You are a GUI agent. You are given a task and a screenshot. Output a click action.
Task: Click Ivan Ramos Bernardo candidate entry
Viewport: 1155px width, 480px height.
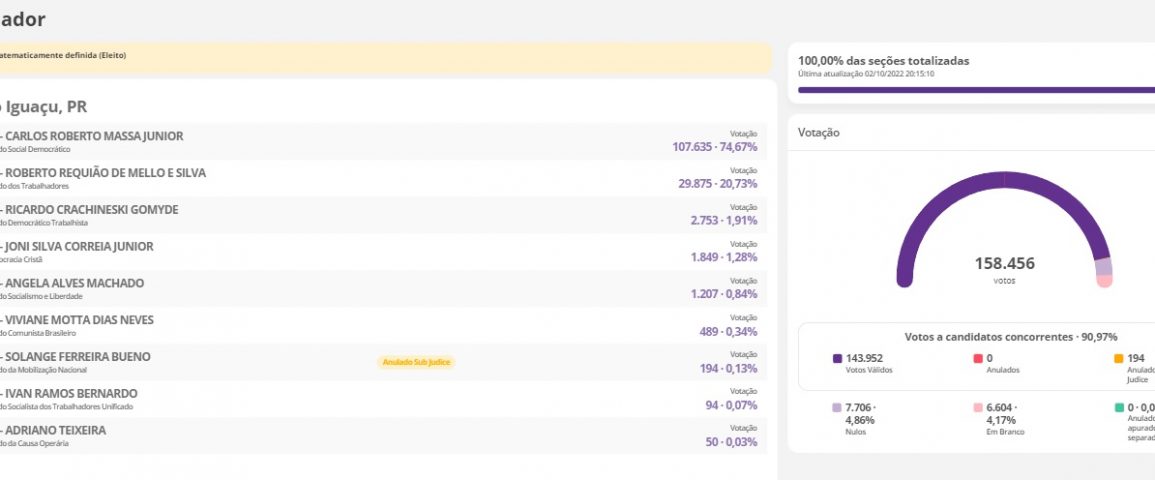tap(70, 394)
